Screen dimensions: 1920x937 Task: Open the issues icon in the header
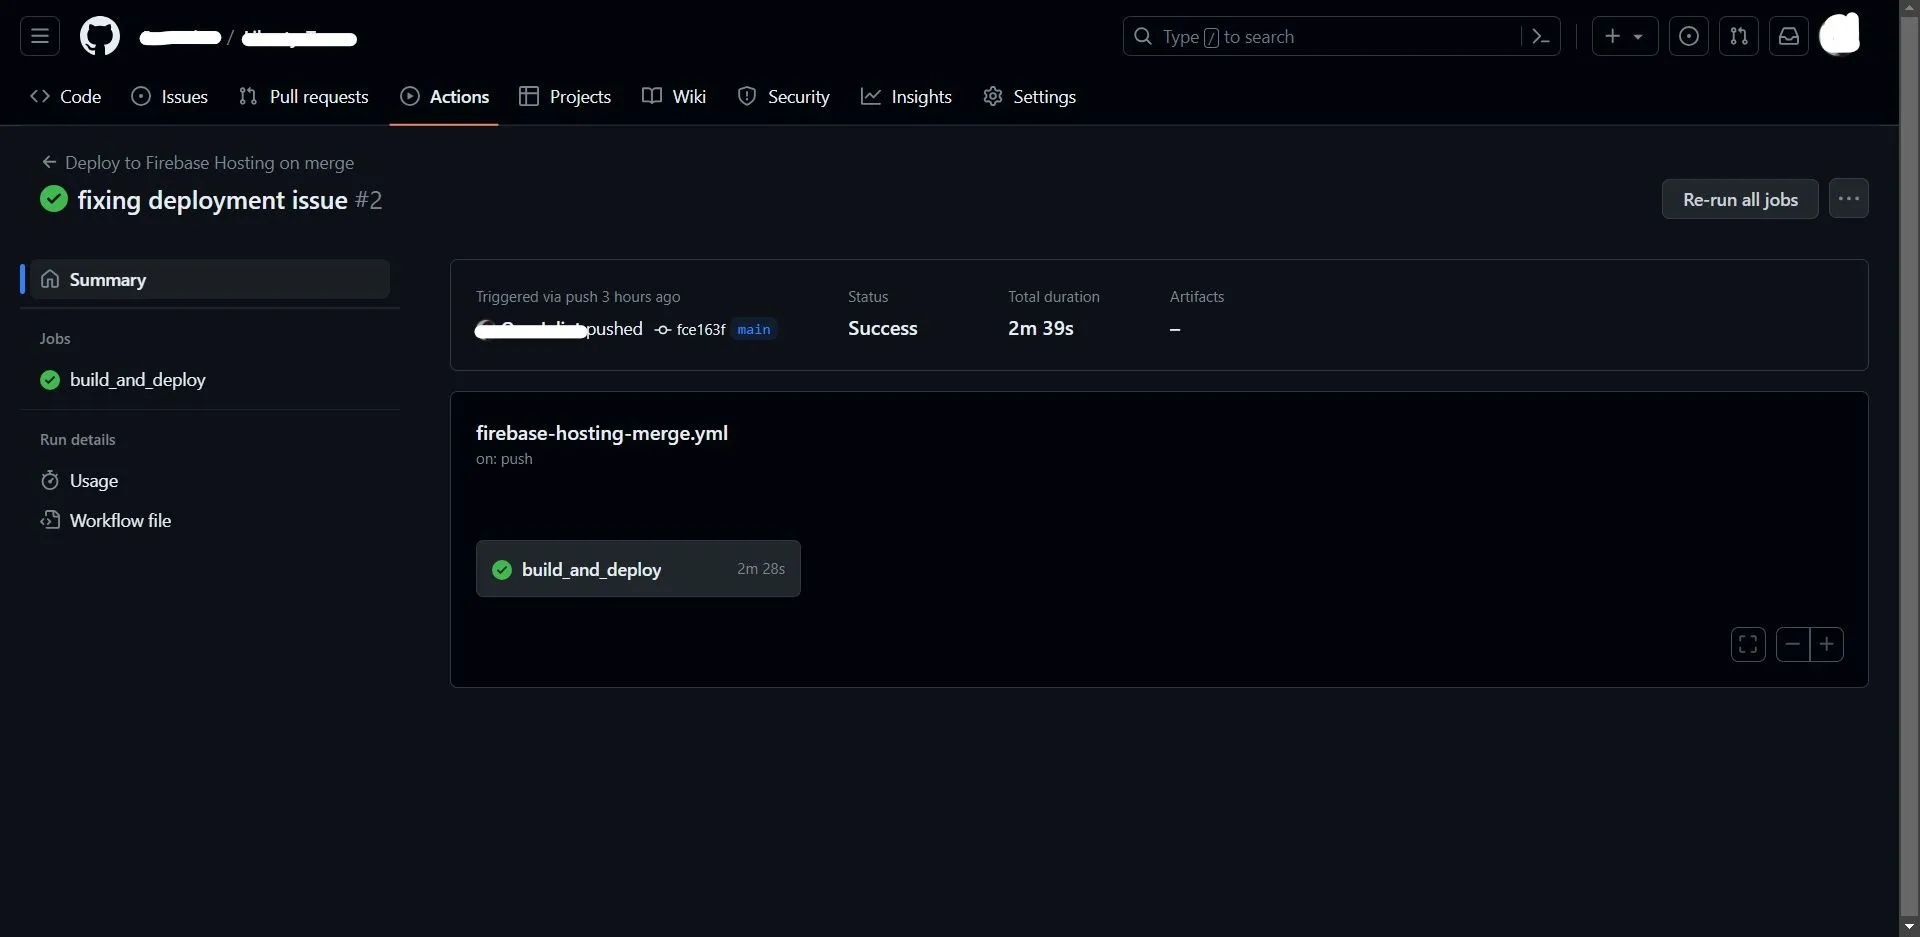tap(1688, 37)
